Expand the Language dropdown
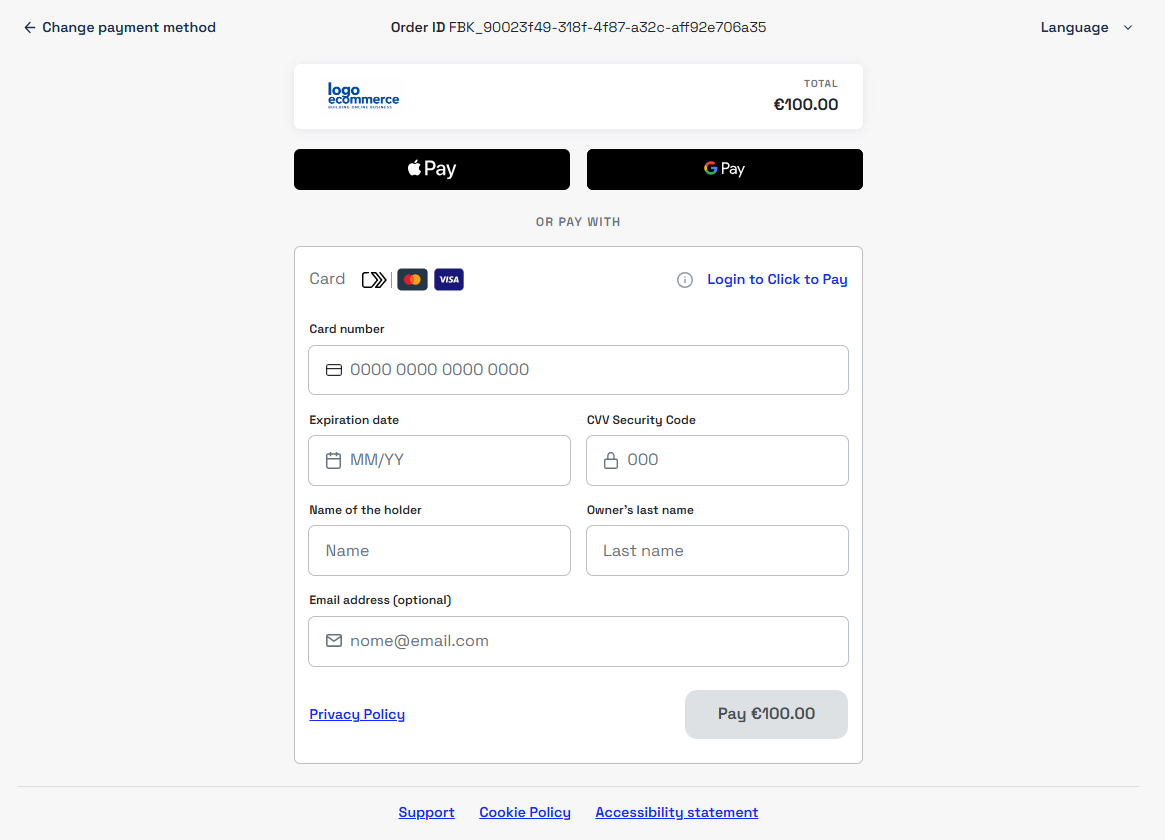 pyautogui.click(x=1086, y=27)
